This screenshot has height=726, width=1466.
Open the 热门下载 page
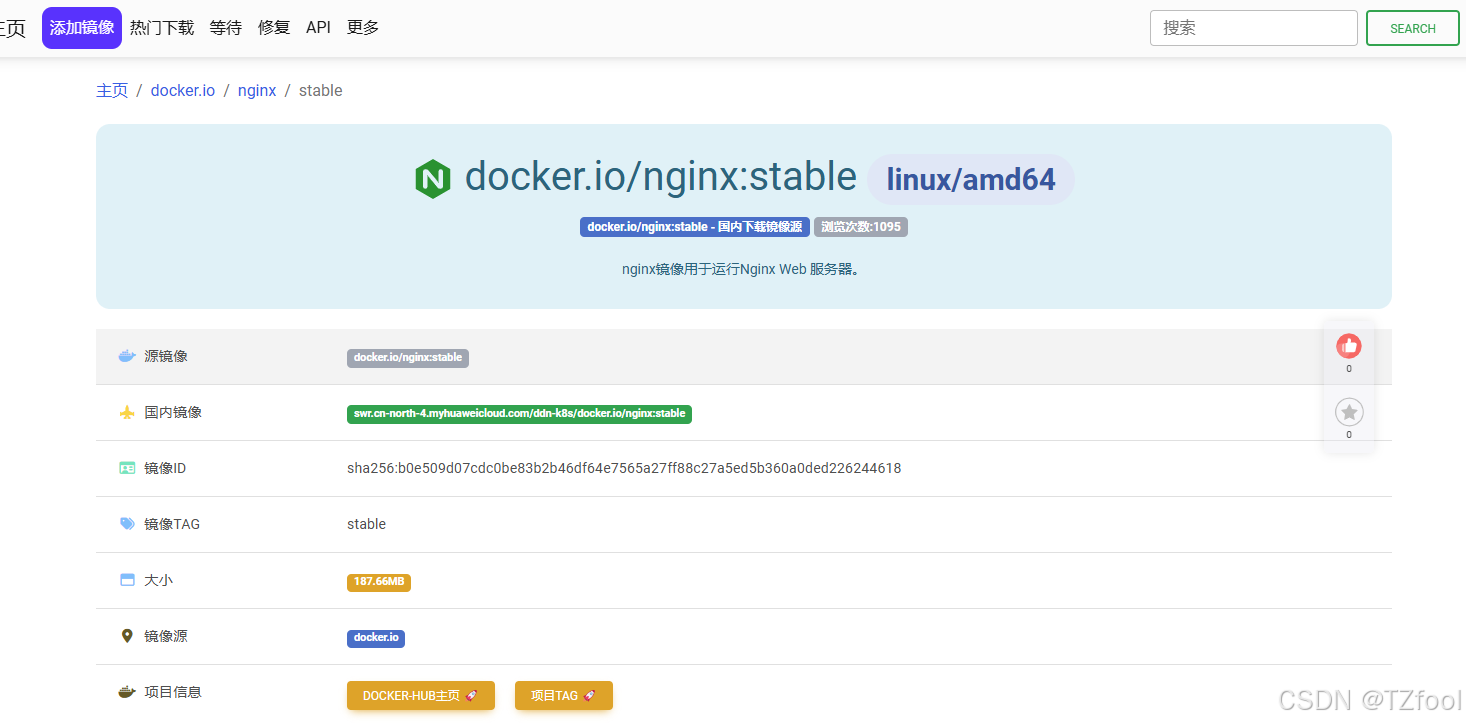[x=162, y=28]
